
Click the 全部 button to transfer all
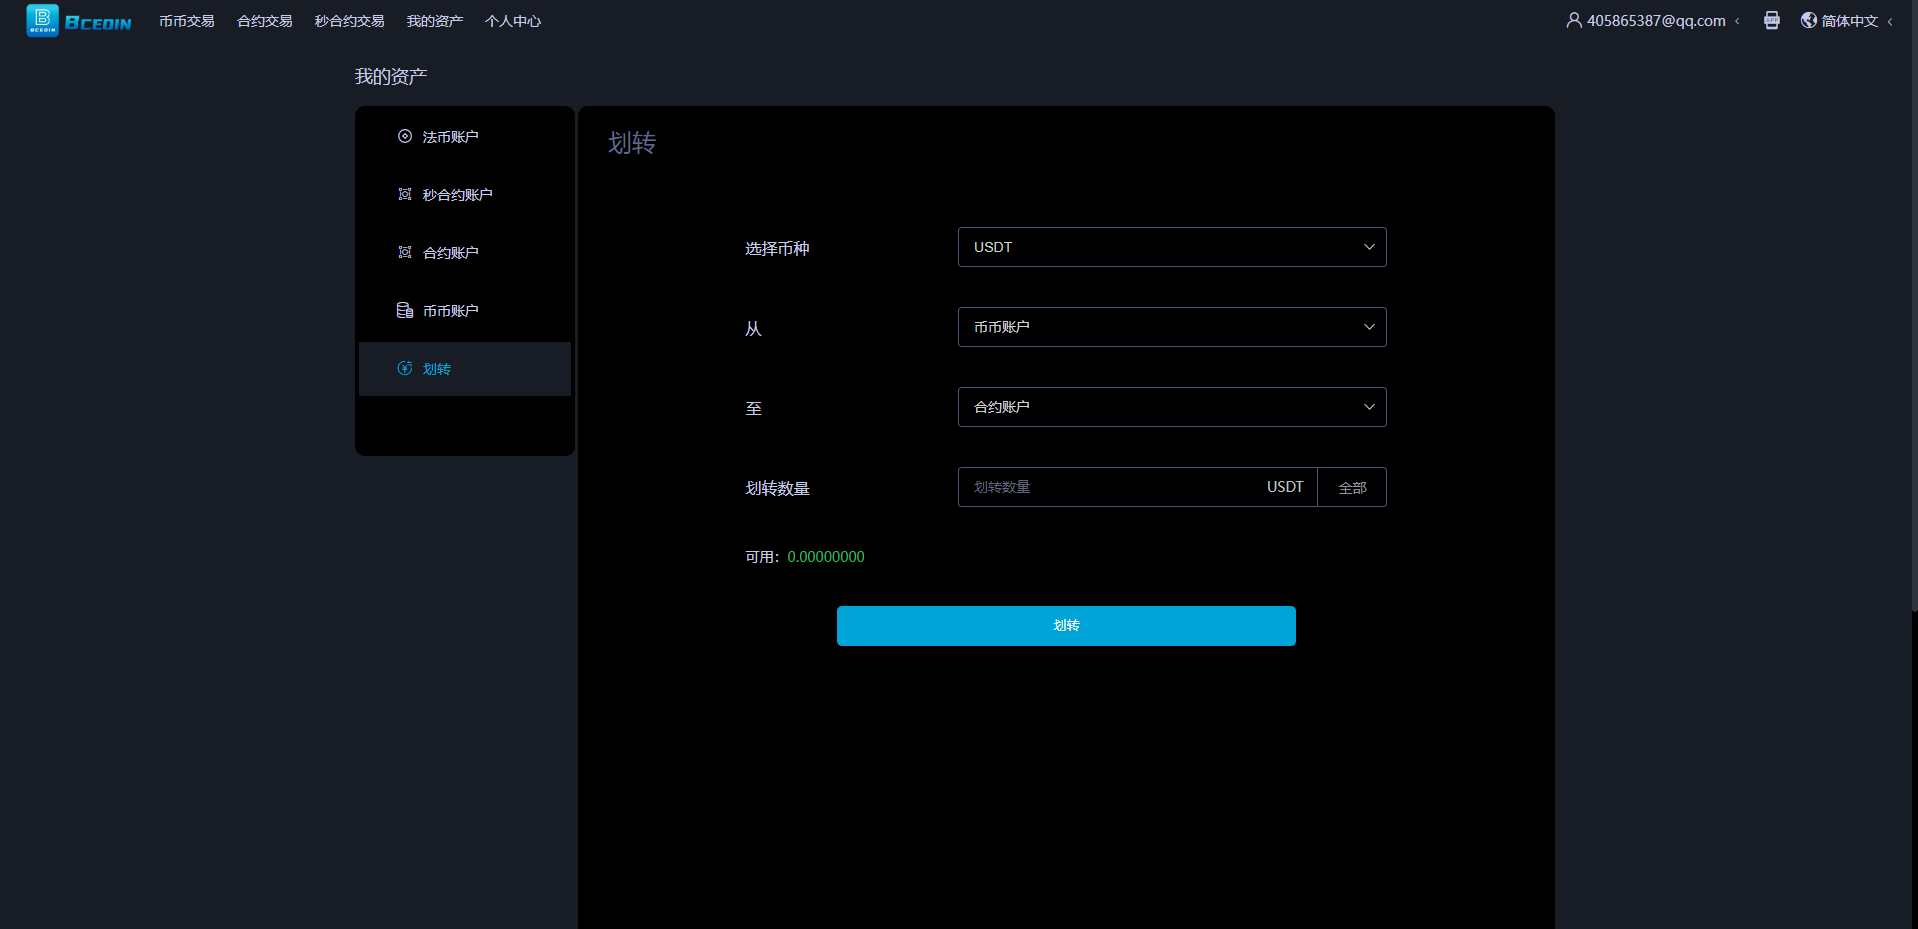1352,488
